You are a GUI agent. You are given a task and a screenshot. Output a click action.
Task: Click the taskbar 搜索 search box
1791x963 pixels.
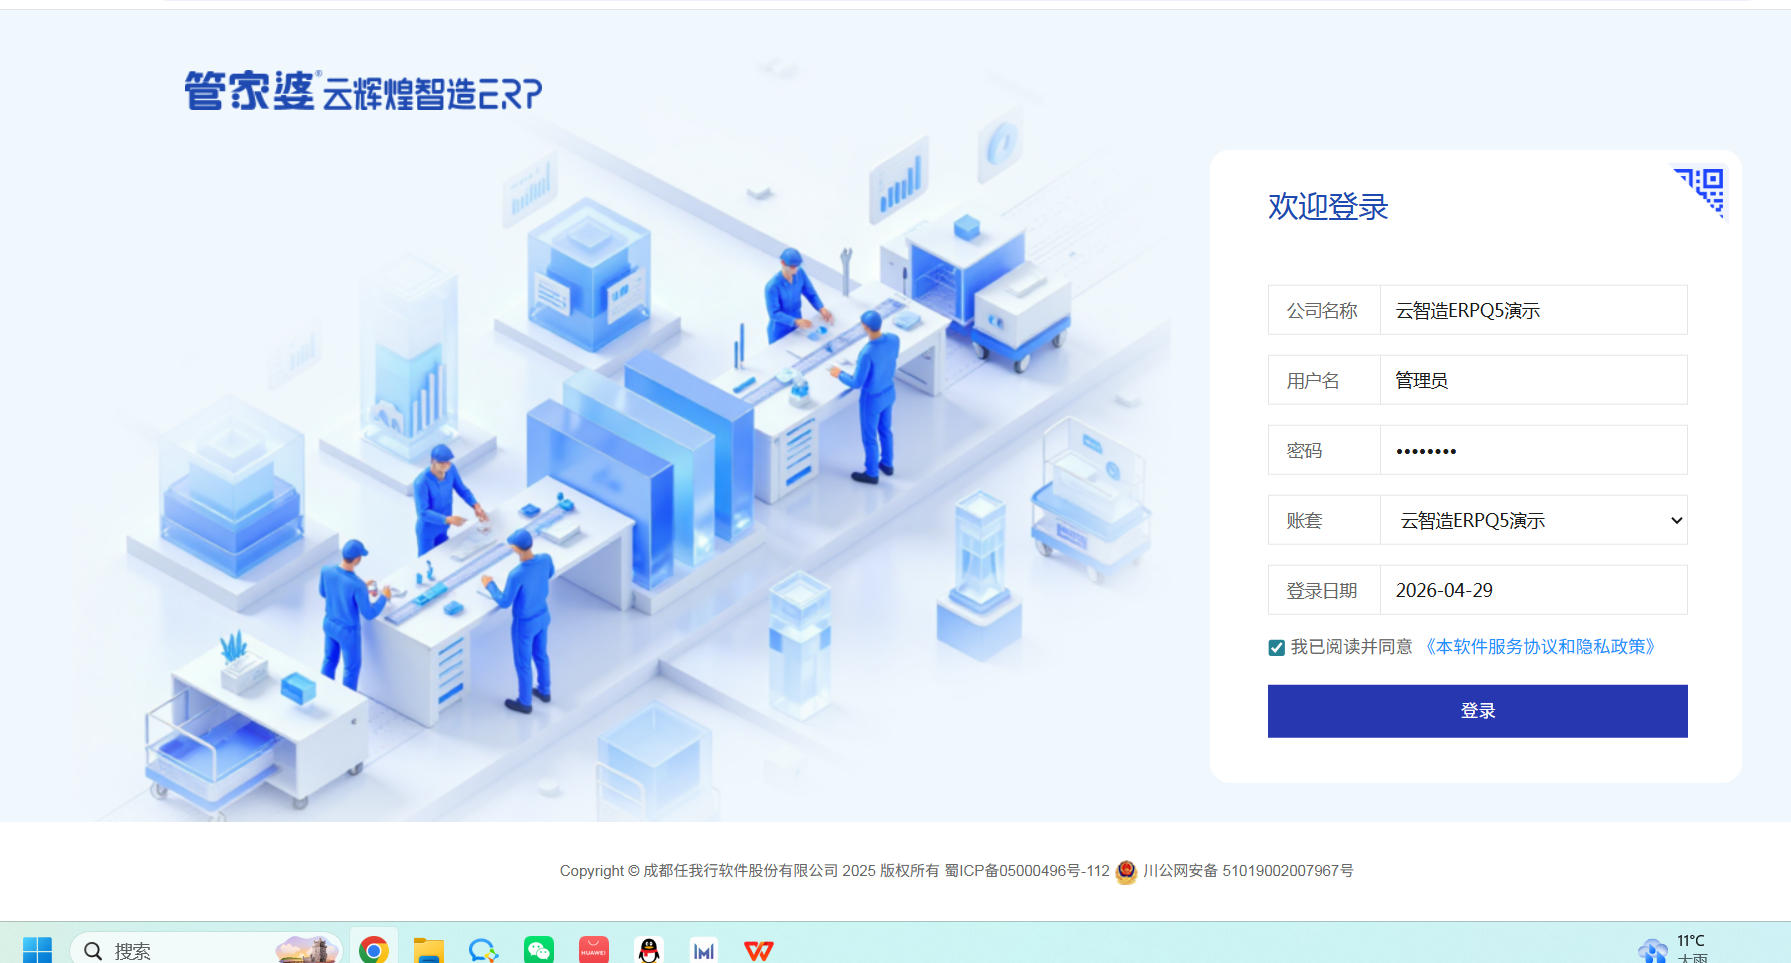tap(205, 950)
